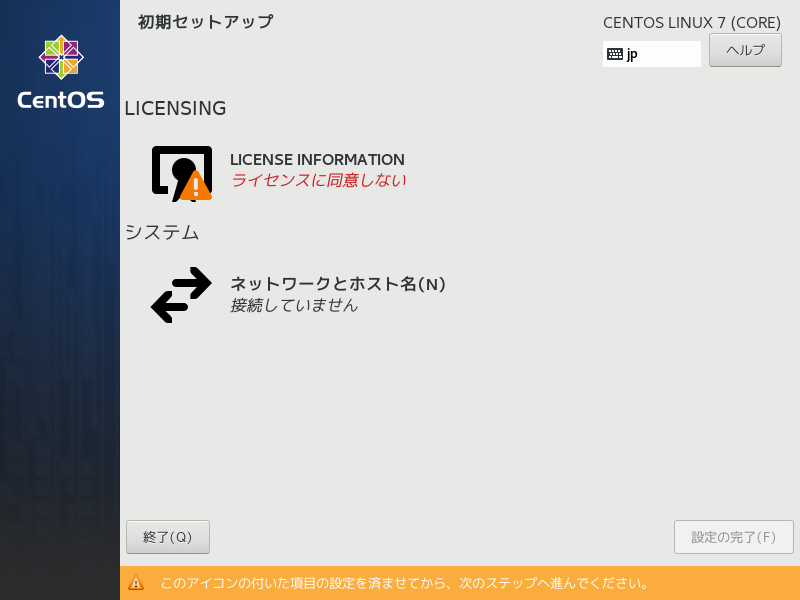
Task: Click the CentOS logo in sidebar
Action: (61, 72)
